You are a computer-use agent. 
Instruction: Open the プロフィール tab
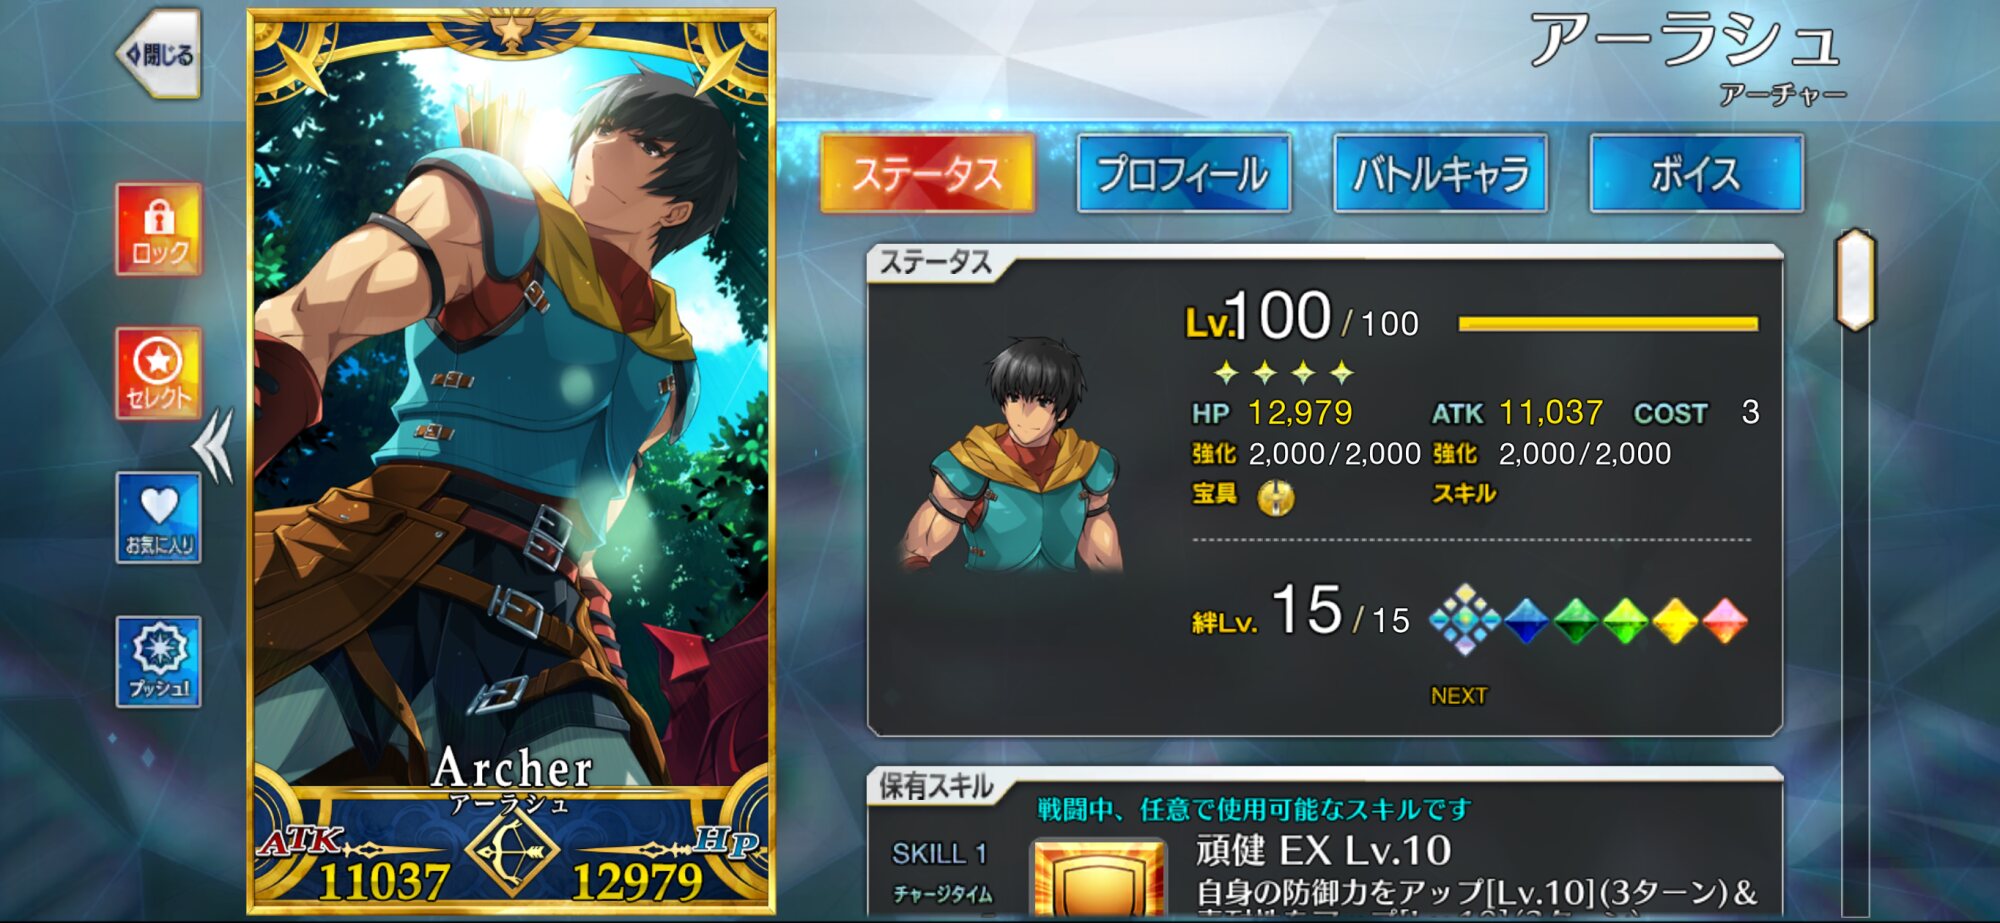(1184, 174)
